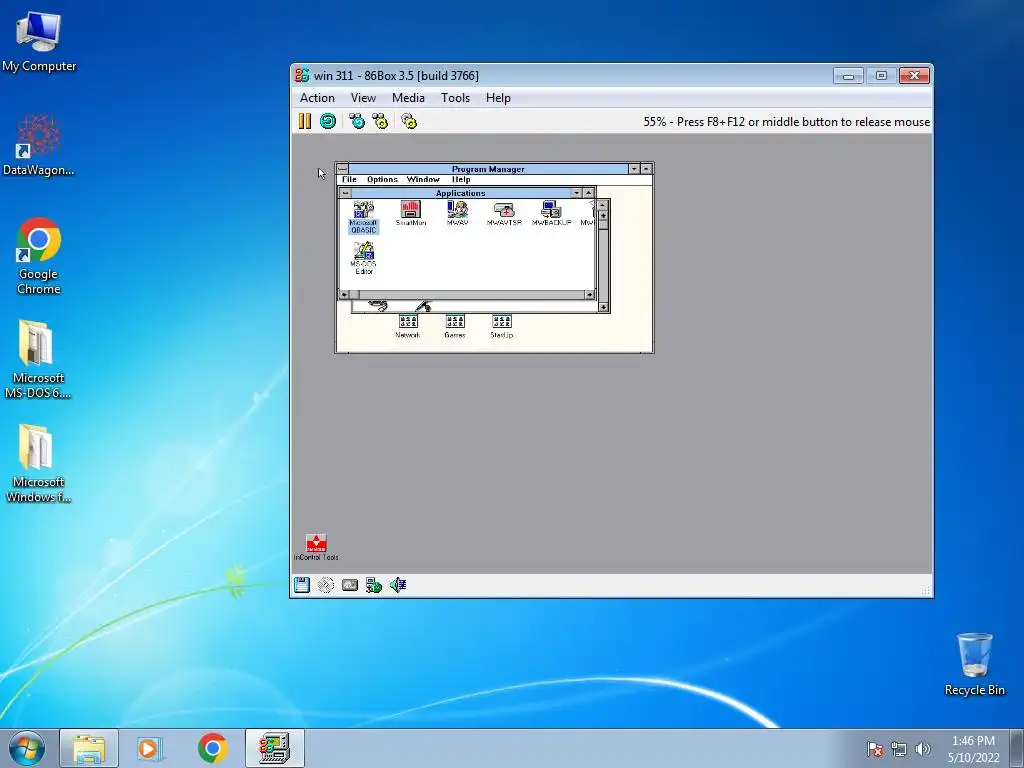Select MWBACKUP program icon

click(x=551, y=214)
